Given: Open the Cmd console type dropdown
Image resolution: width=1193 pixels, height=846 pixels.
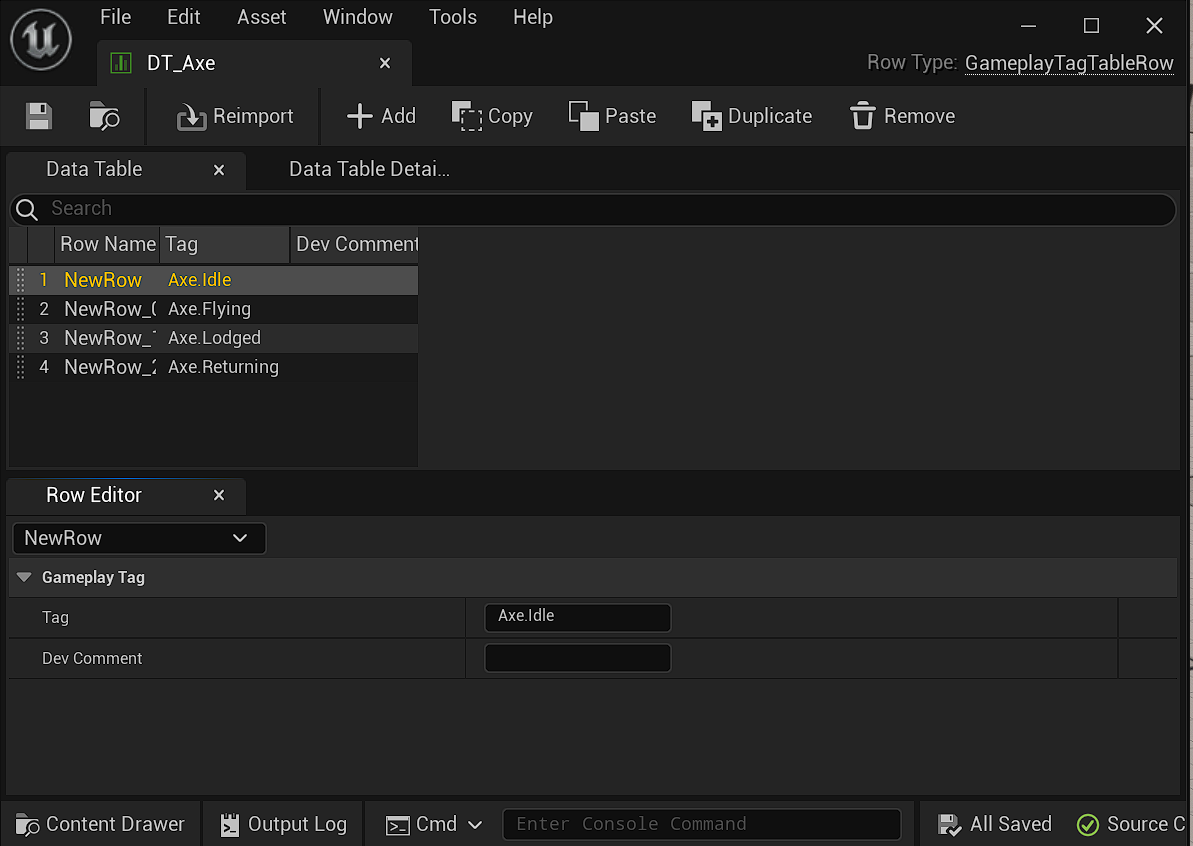Looking at the screenshot, I should [x=434, y=824].
